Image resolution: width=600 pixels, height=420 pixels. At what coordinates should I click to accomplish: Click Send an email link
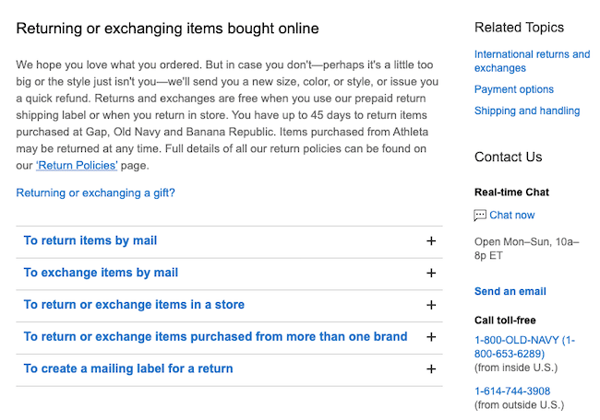510,292
